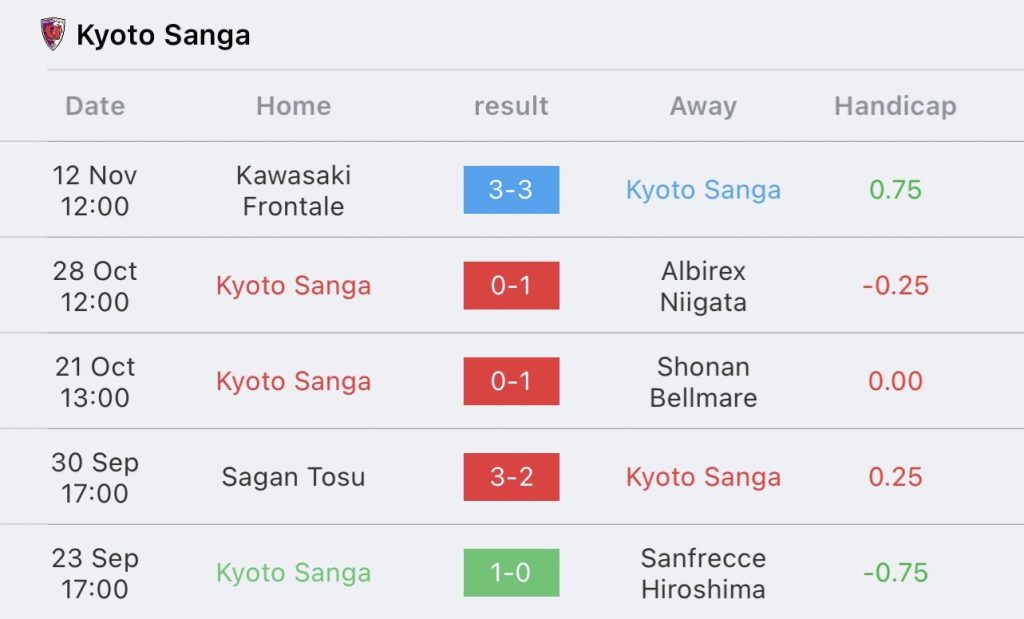Open the 0-1 score against Albirex Niigata

[511, 285]
